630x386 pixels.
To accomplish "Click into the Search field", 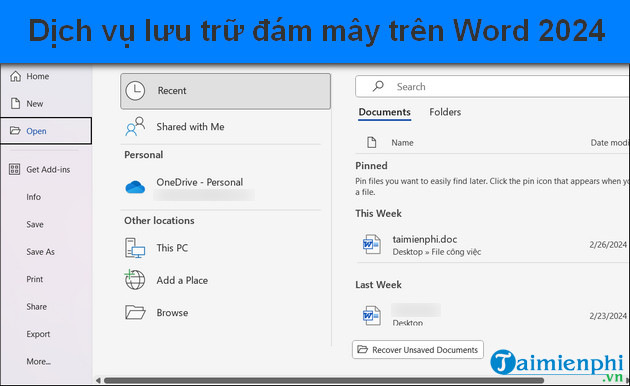I will [x=493, y=86].
